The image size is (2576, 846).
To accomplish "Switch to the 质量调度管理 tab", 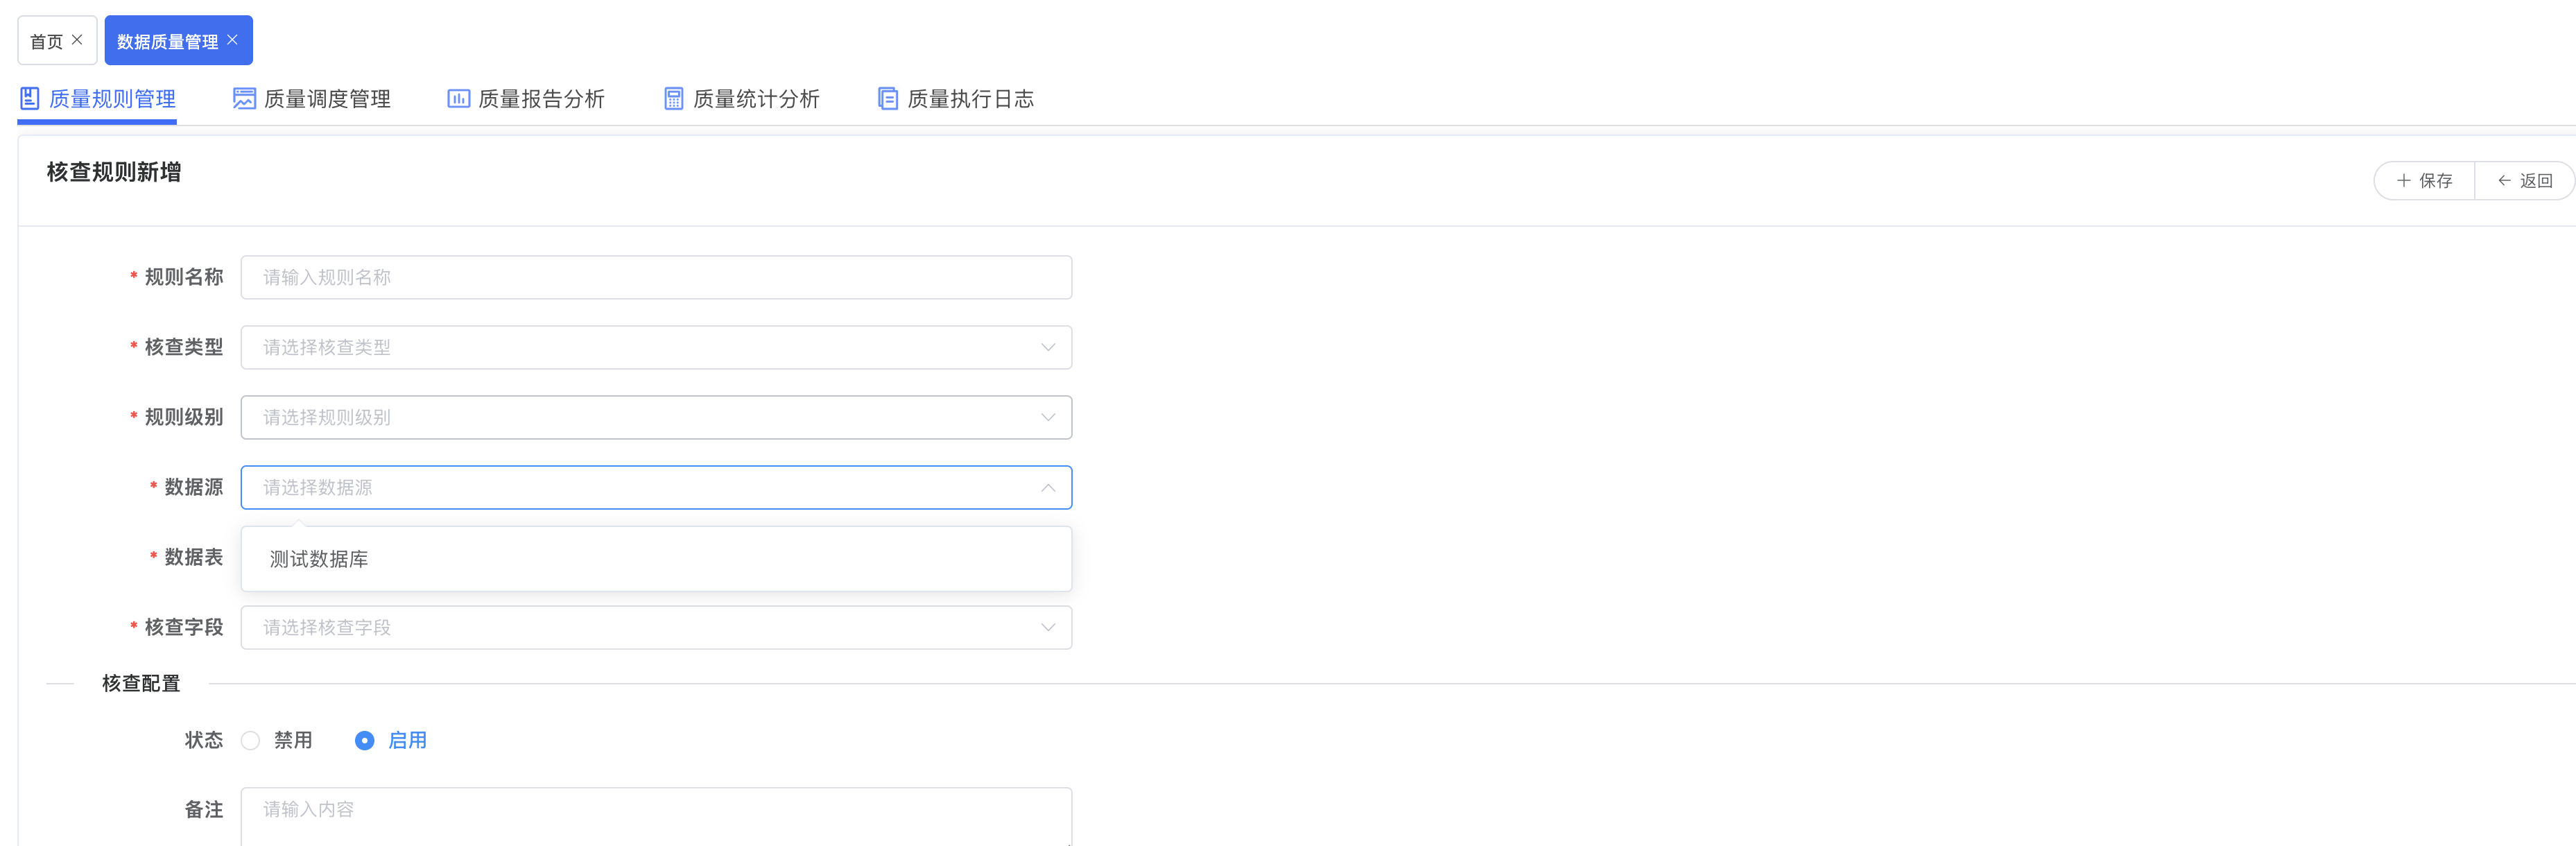I will (x=326, y=99).
